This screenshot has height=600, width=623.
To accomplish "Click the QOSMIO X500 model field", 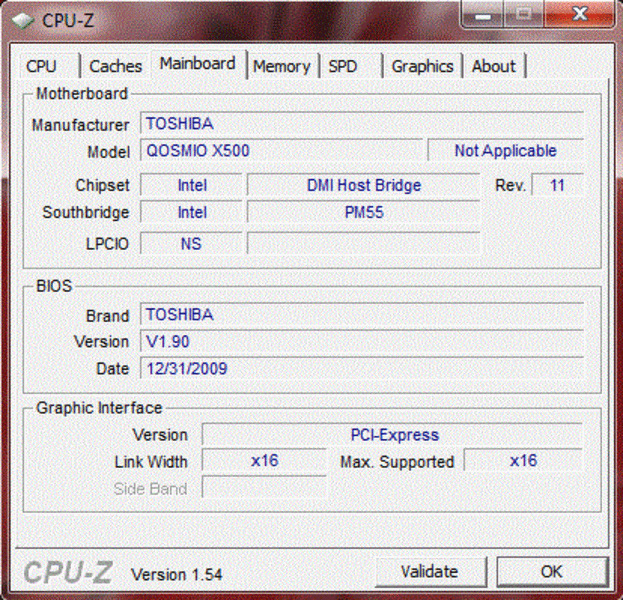I will point(281,151).
